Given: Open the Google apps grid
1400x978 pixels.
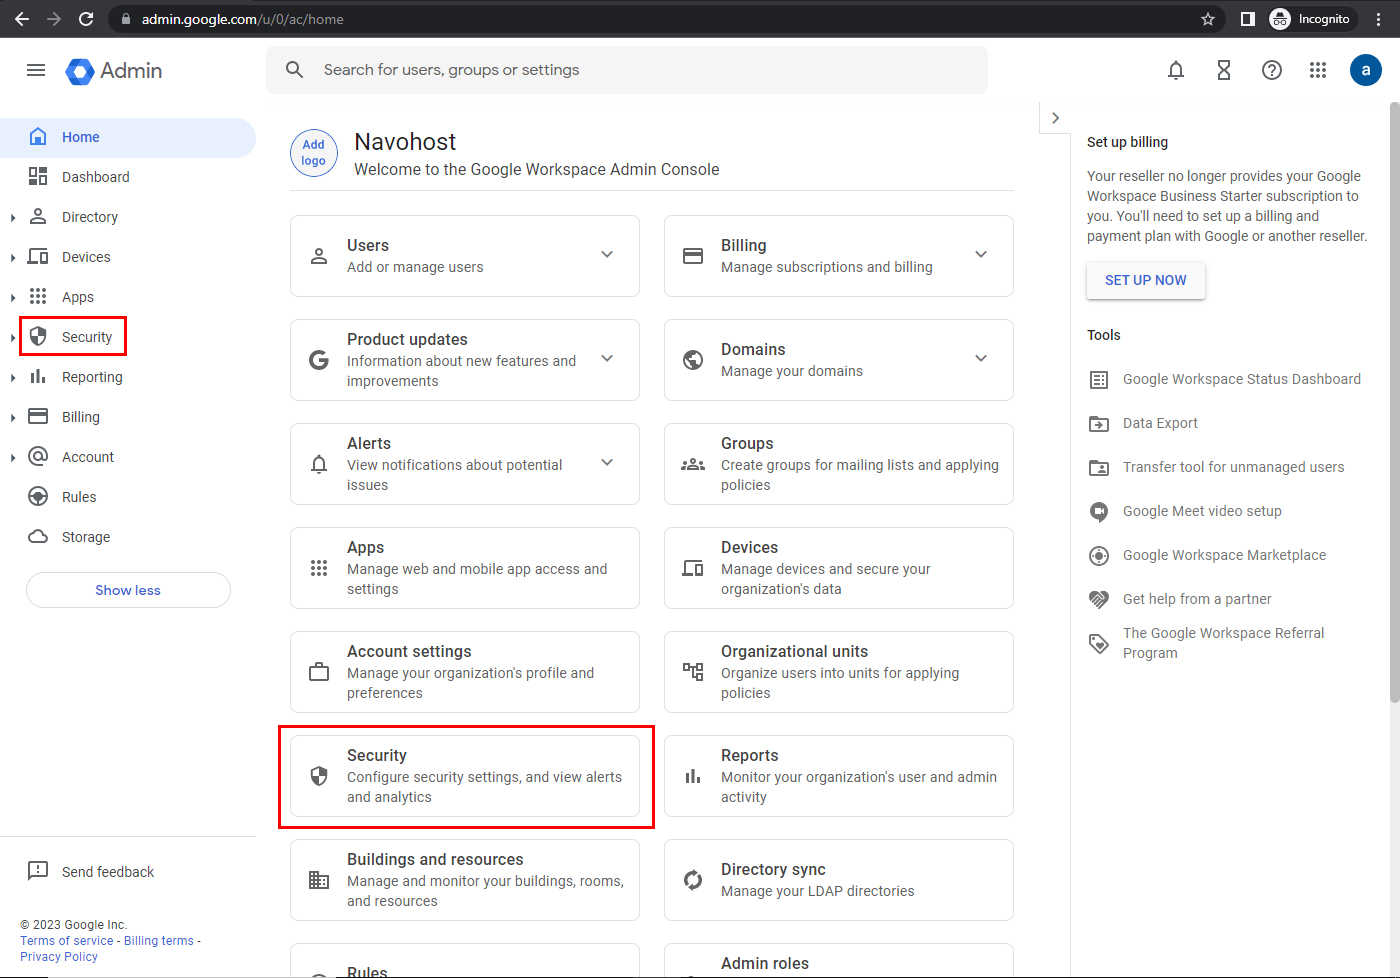Looking at the screenshot, I should [1318, 70].
